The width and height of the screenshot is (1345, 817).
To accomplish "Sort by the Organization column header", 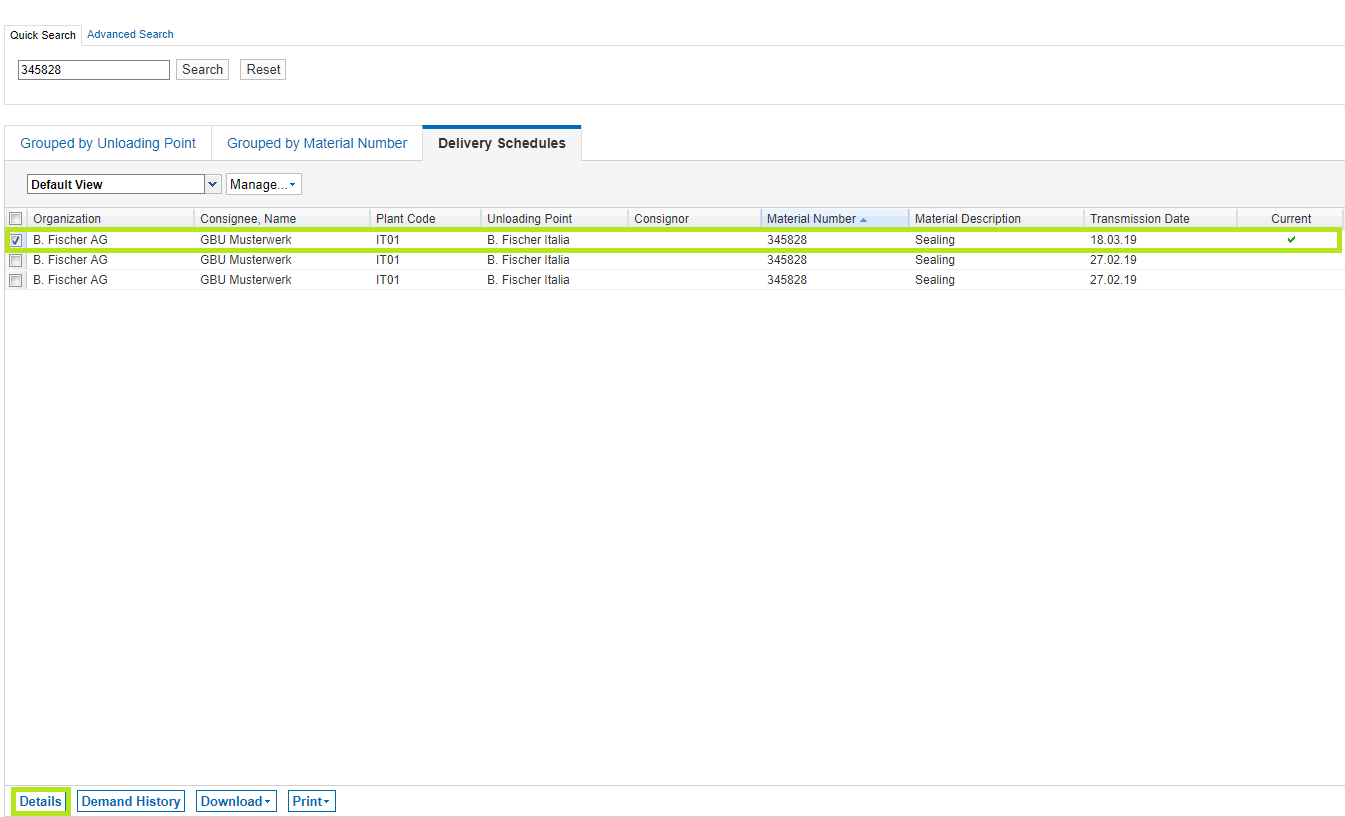I will click(x=110, y=219).
